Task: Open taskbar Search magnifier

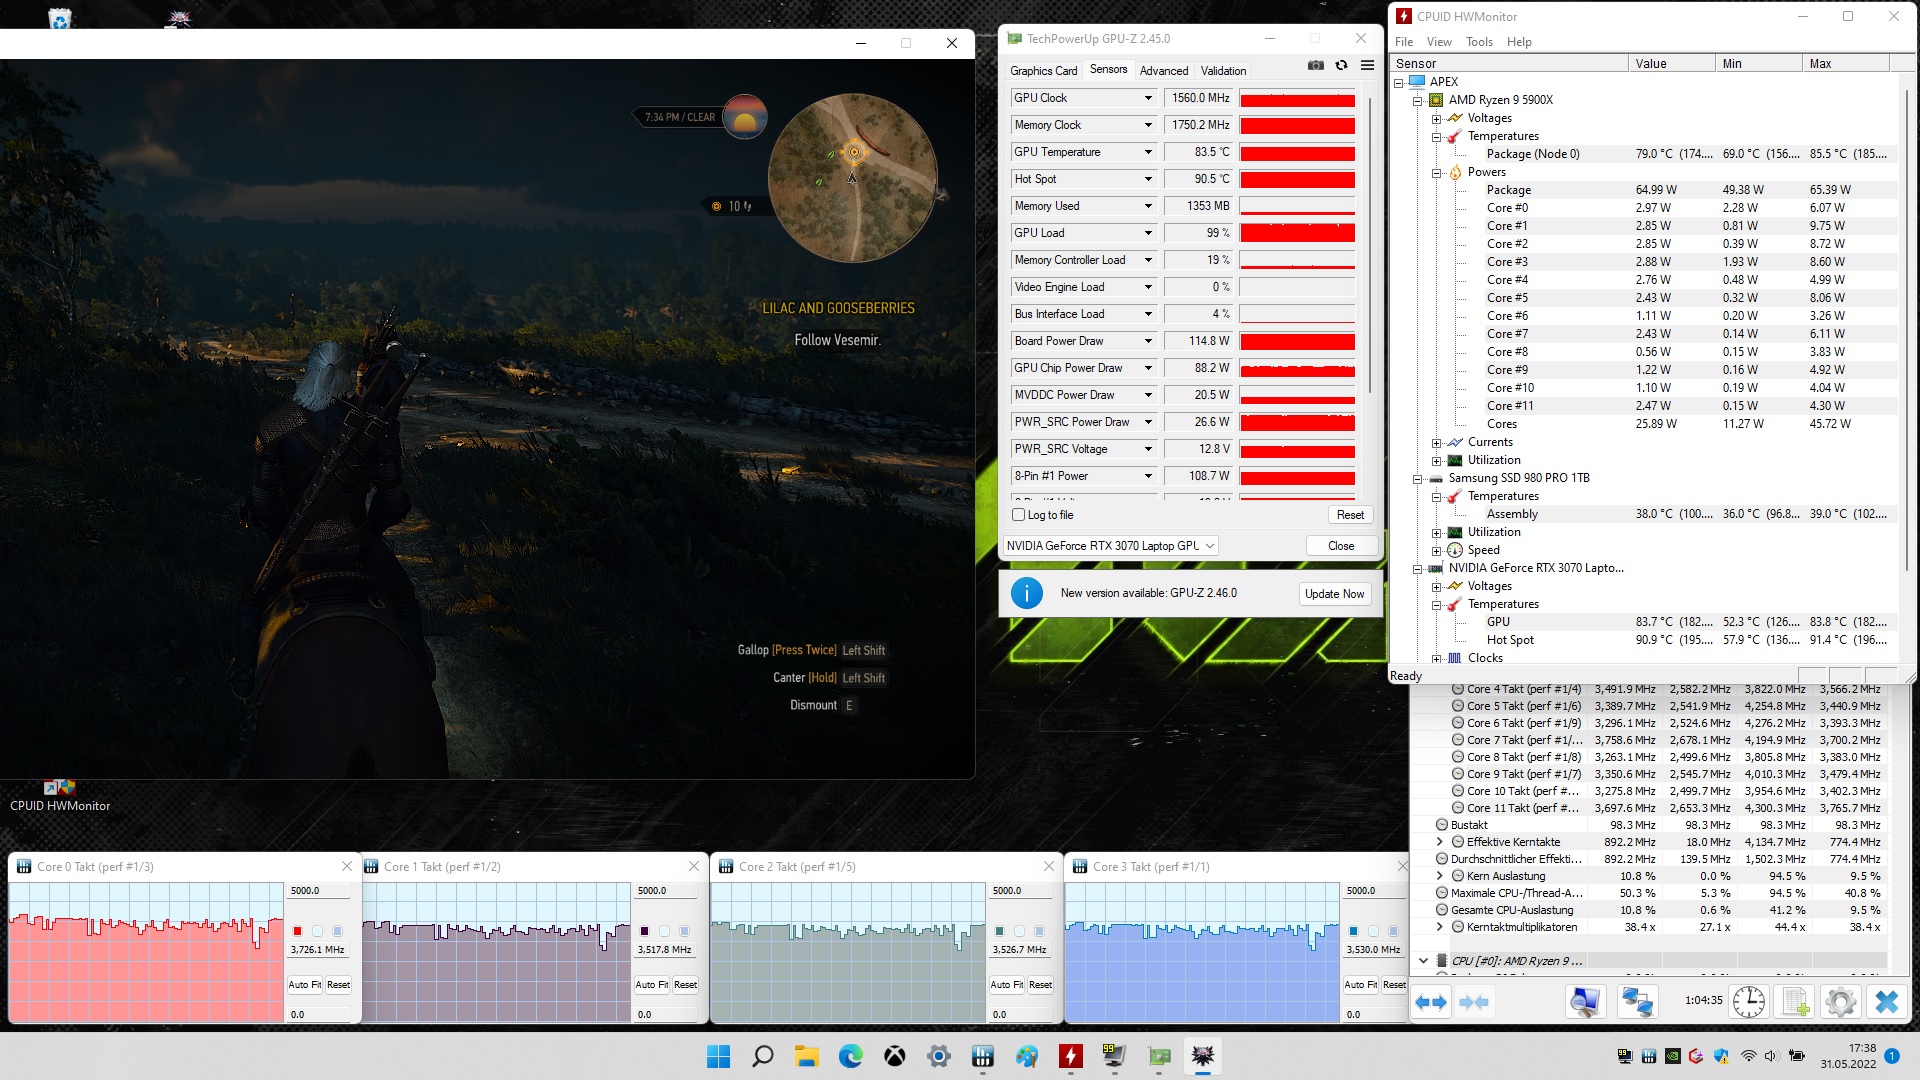Action: 762,1056
